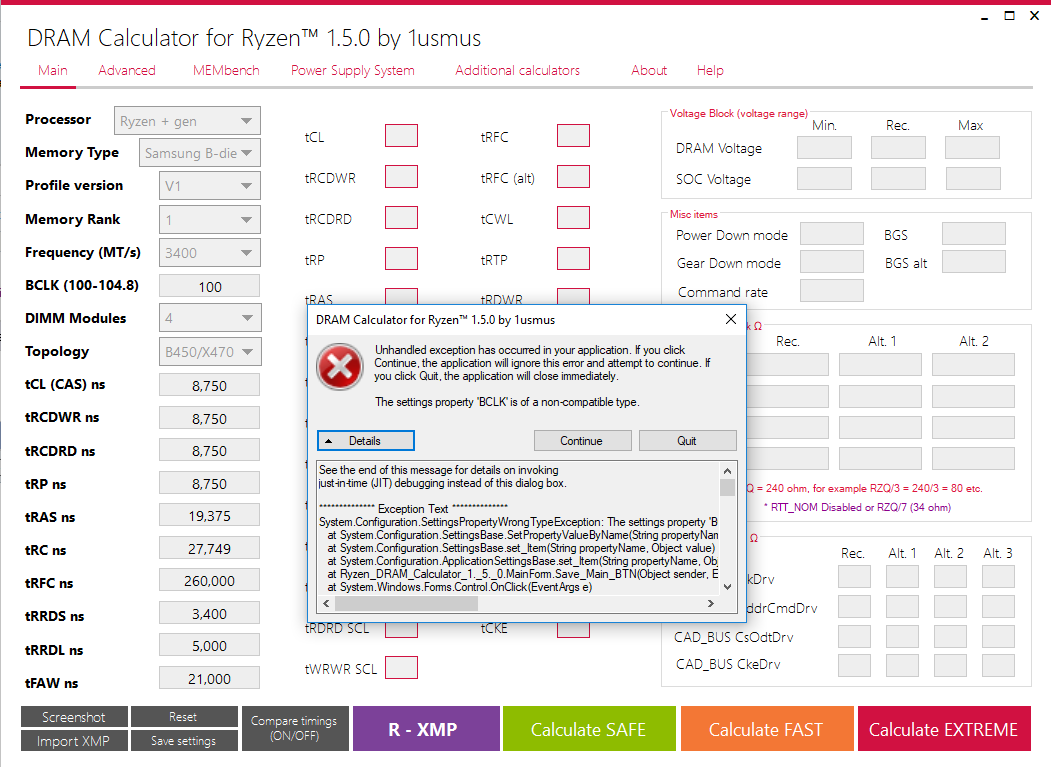The width and height of the screenshot is (1051, 767).
Task: Toggle Compare timings (ON/OFF)
Action: click(x=295, y=728)
